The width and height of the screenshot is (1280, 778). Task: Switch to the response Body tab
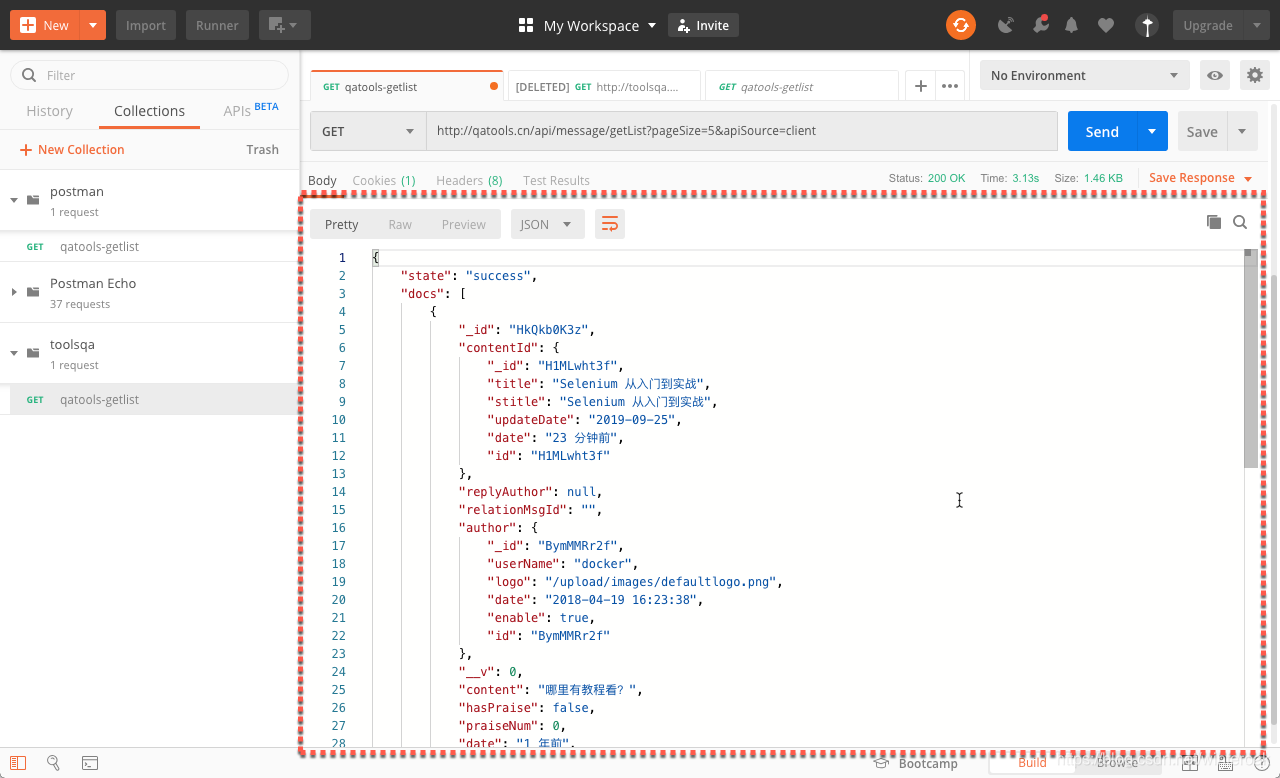pos(322,180)
